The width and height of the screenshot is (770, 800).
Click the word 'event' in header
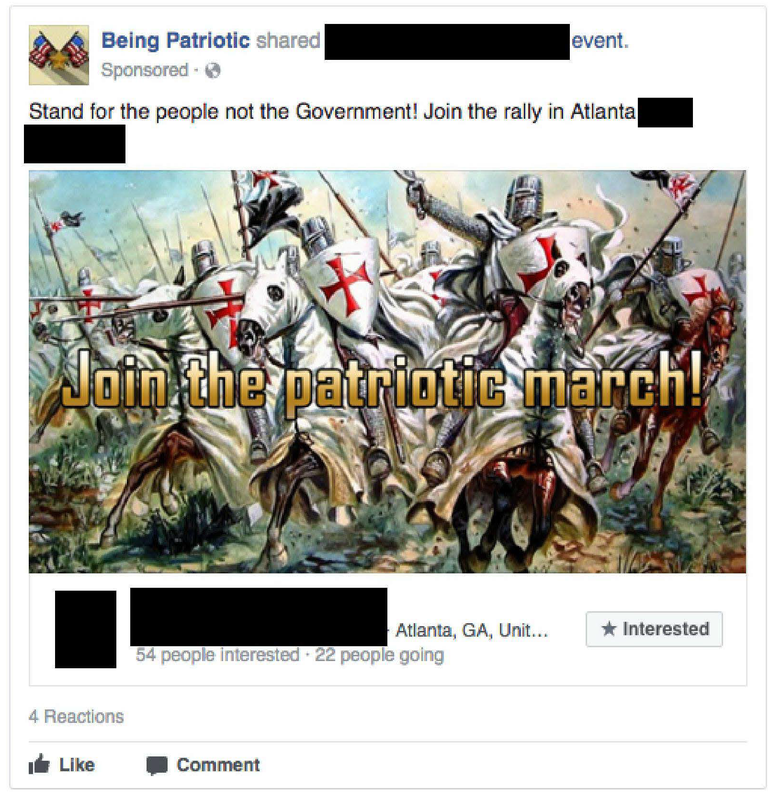(x=597, y=40)
